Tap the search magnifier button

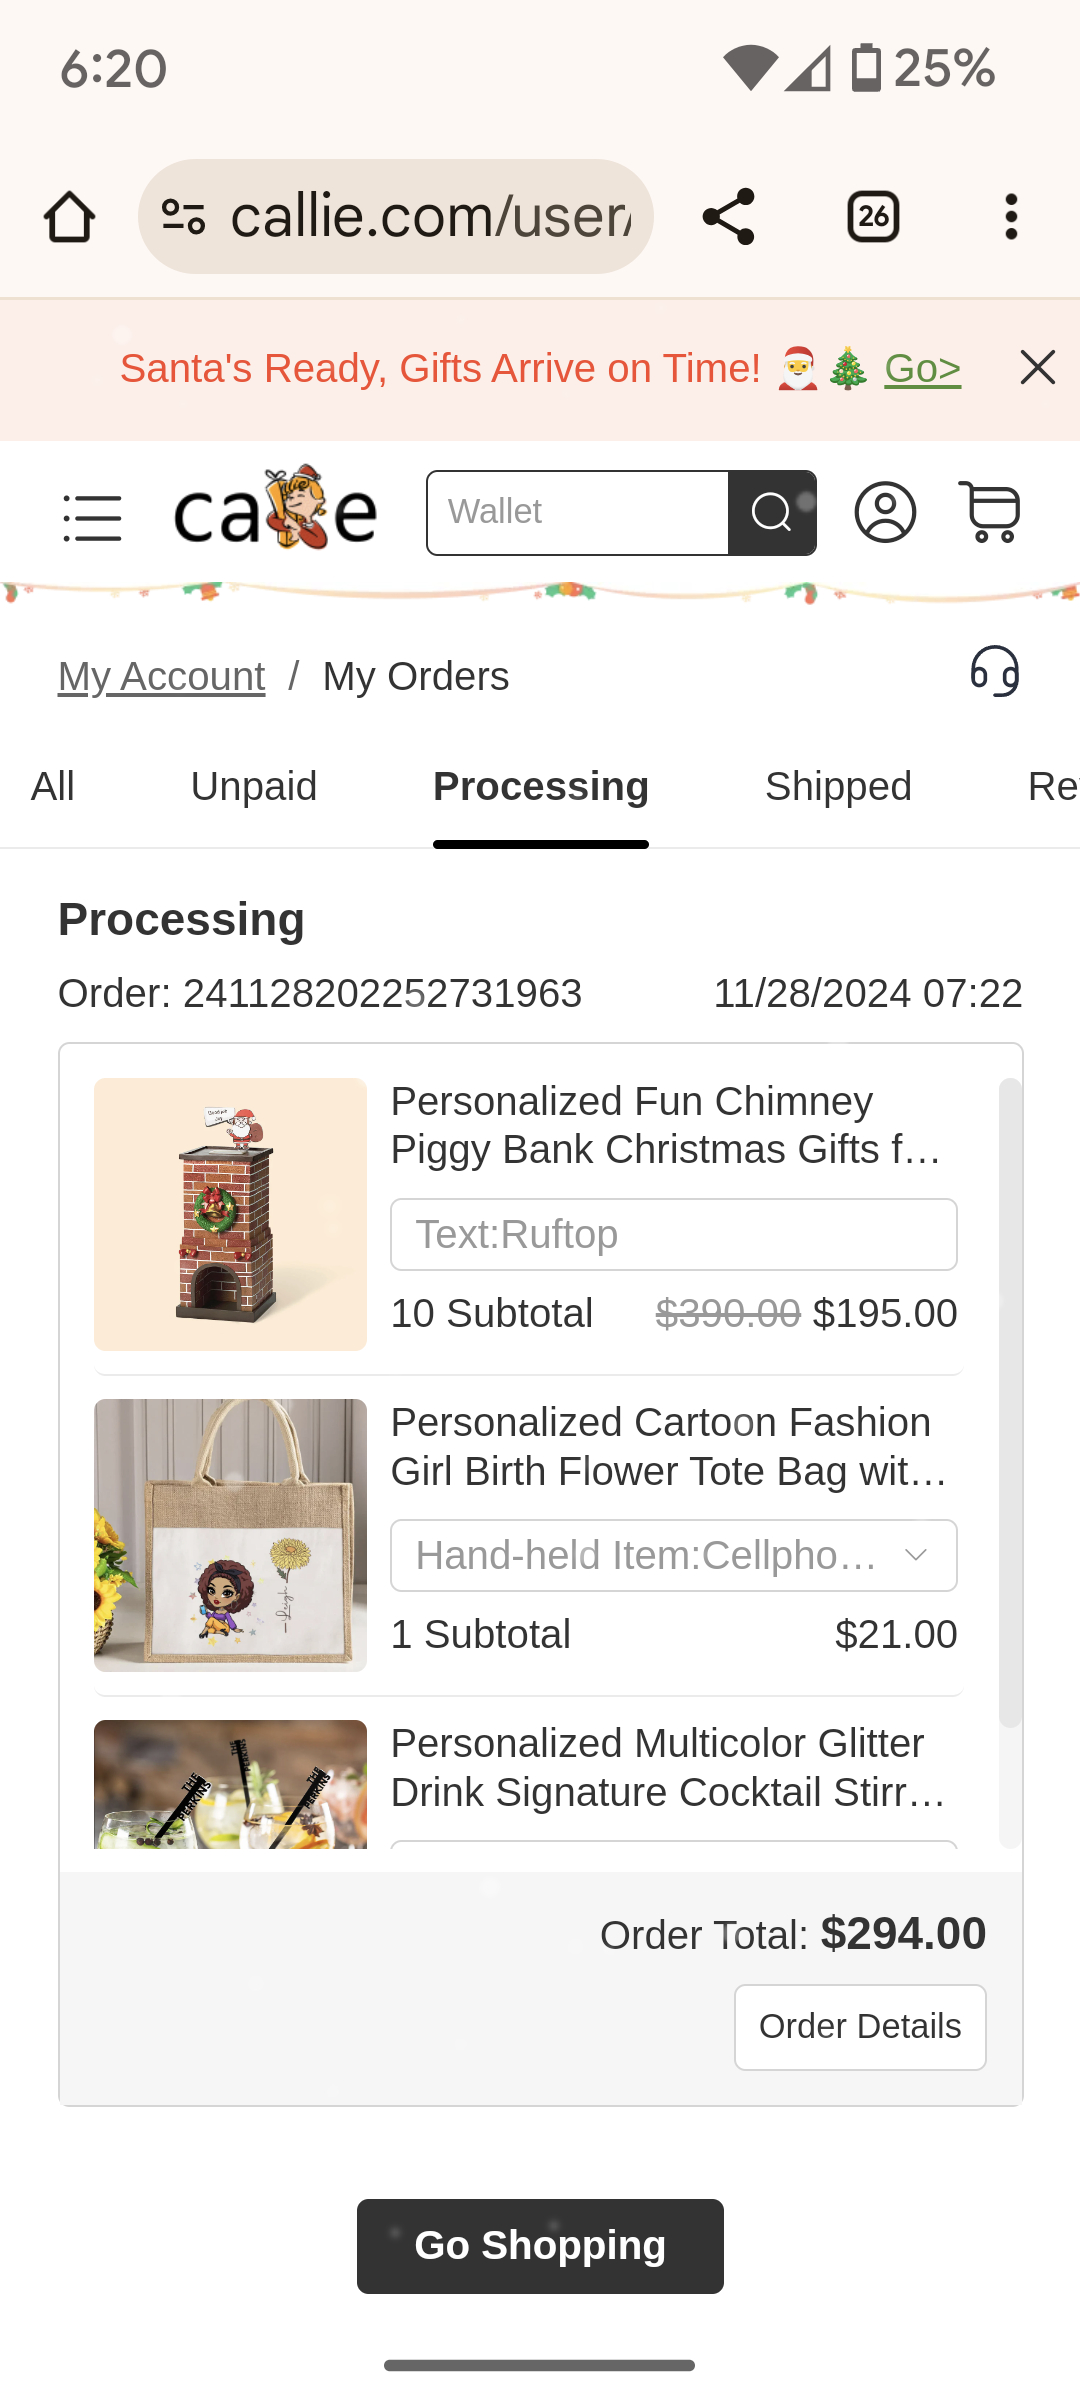(771, 513)
